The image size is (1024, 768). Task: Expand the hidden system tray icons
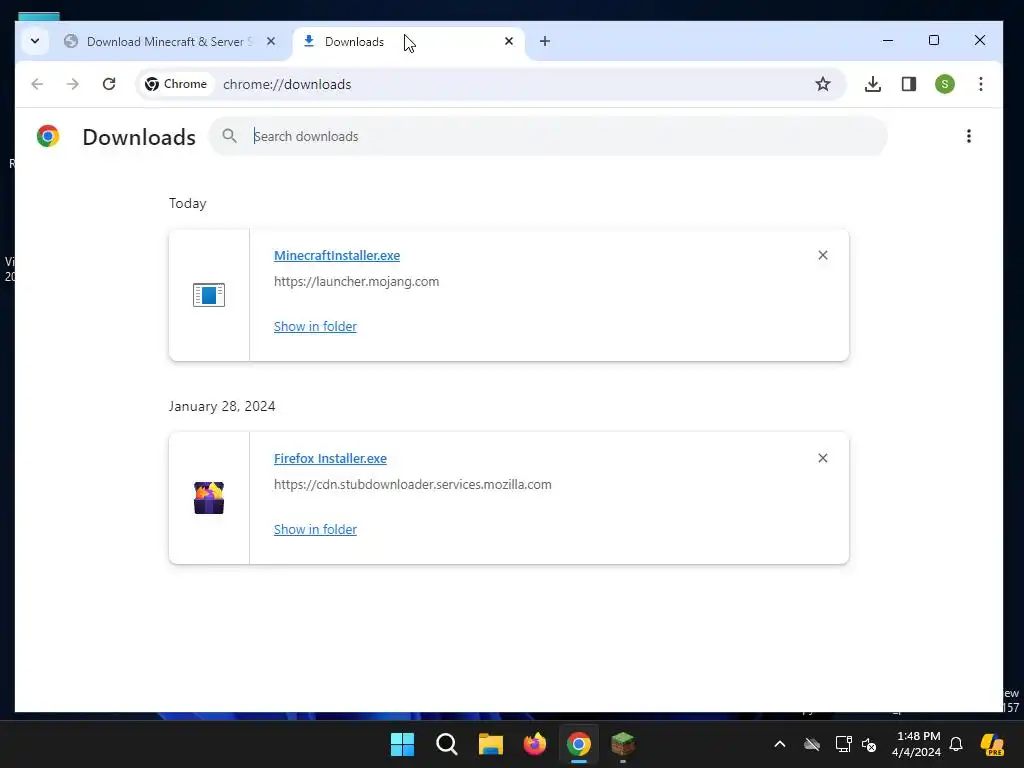[780, 744]
